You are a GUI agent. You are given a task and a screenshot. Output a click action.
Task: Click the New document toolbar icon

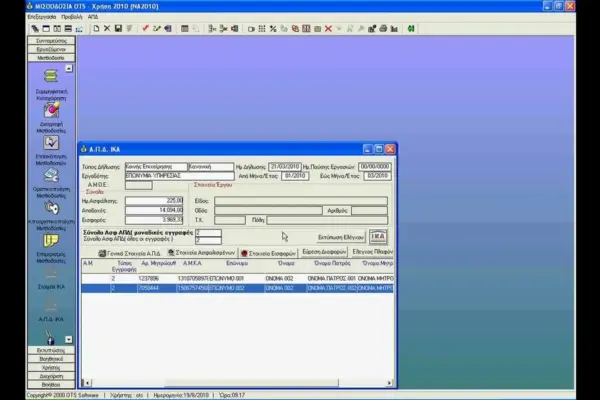96,28
